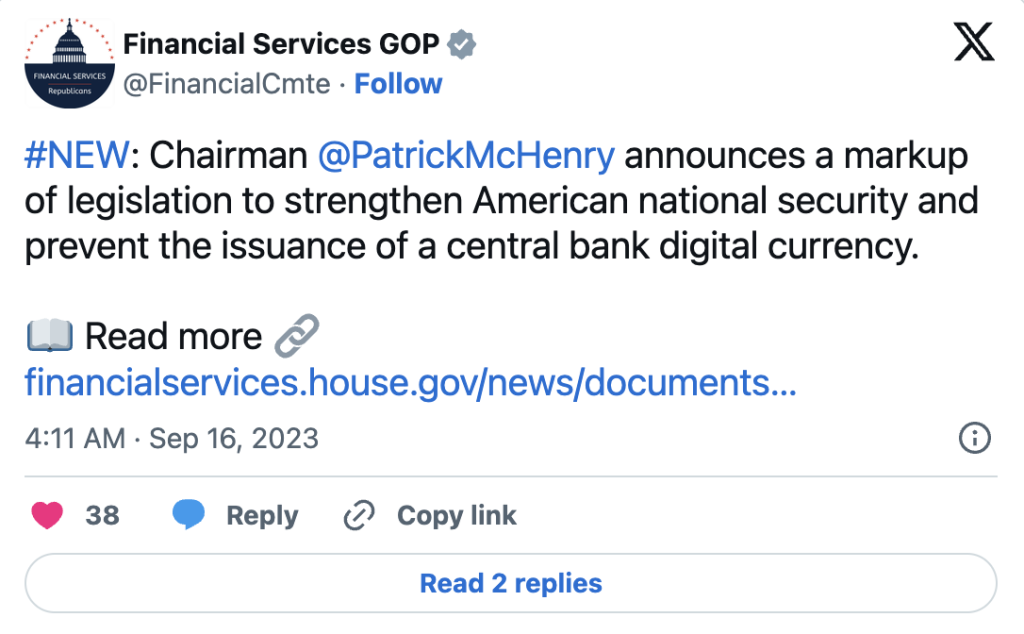Like the tweet with heart icon
This screenshot has width=1024, height=634.
[48, 516]
